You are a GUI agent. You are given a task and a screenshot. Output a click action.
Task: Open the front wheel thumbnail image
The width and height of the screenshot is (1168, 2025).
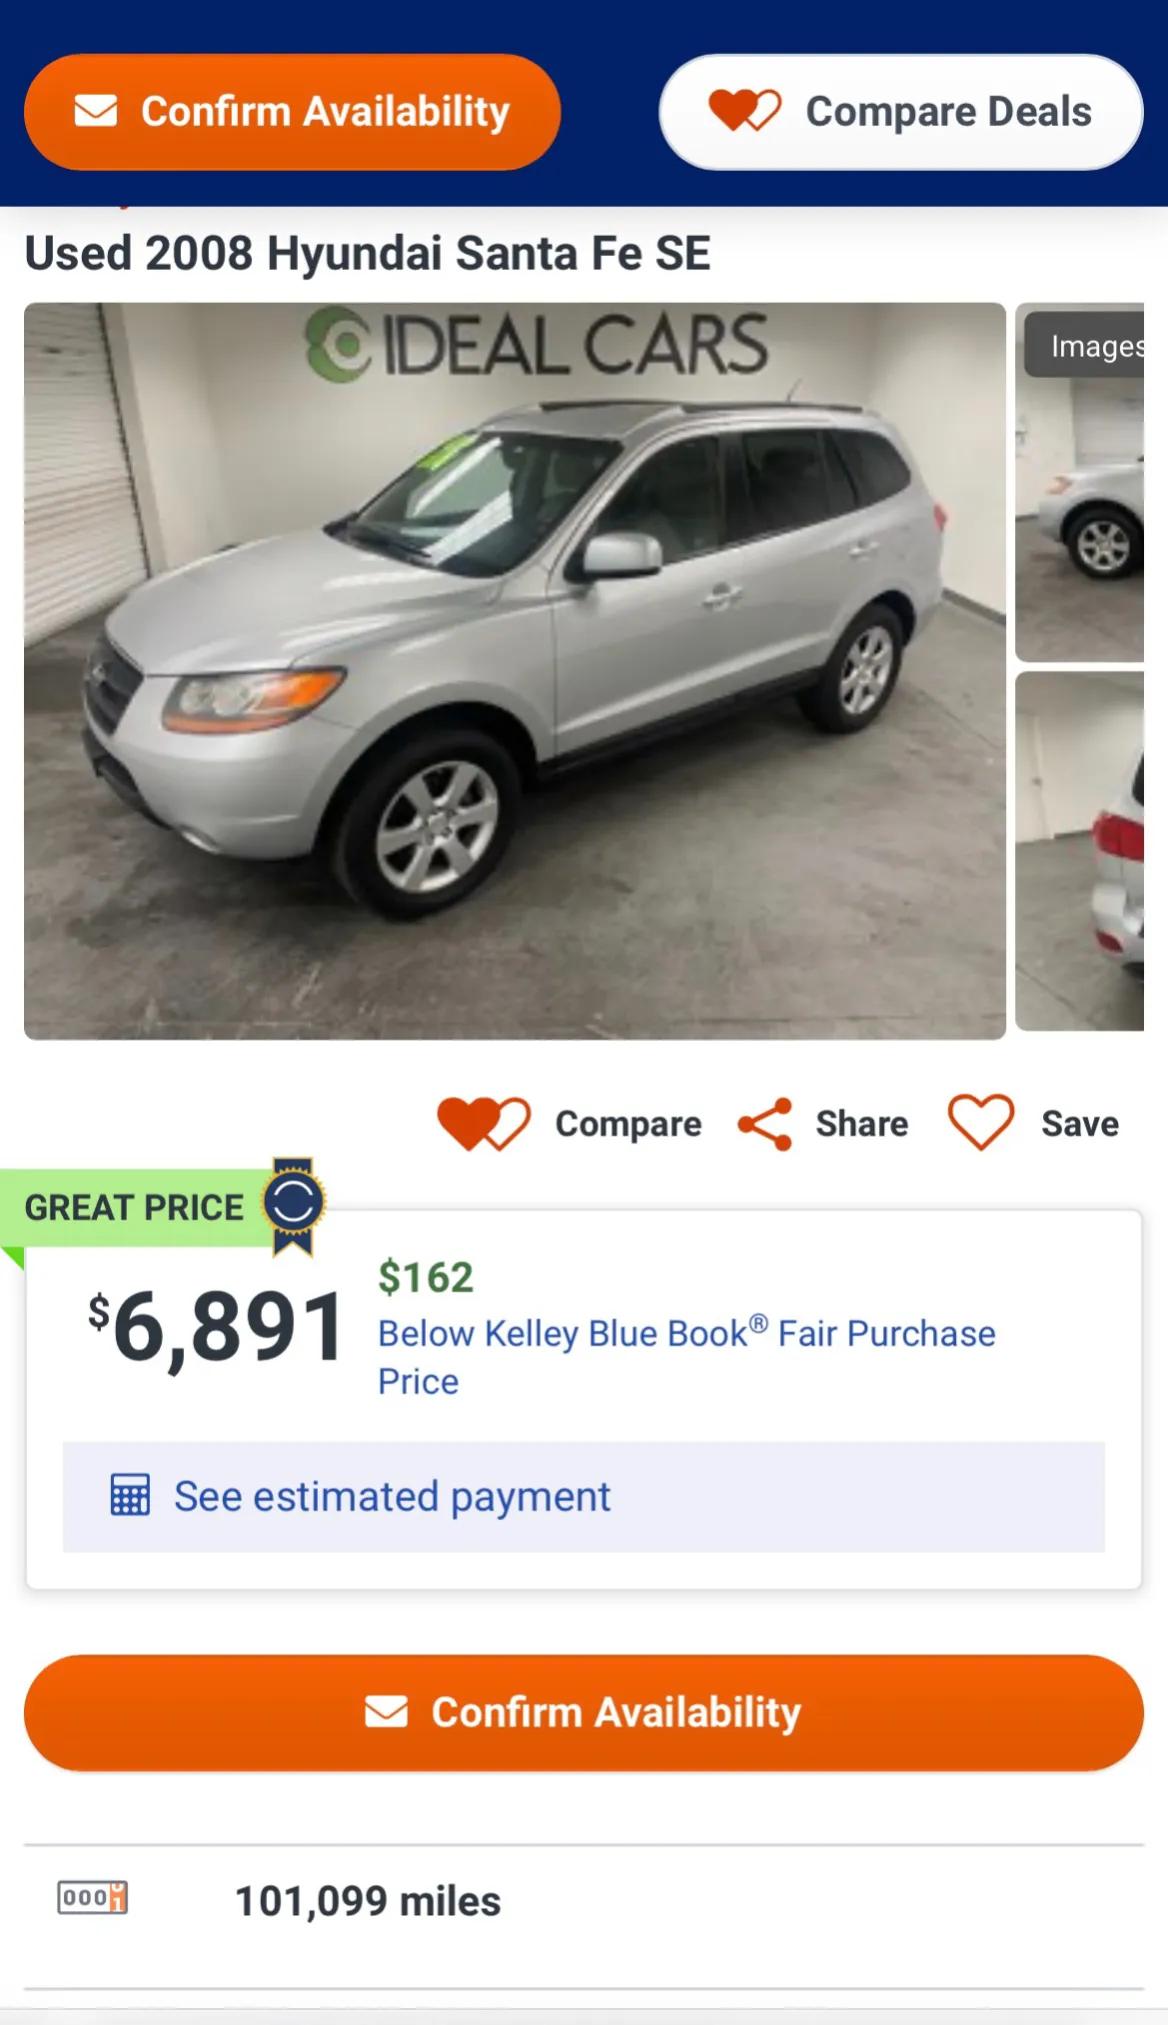coord(1080,483)
